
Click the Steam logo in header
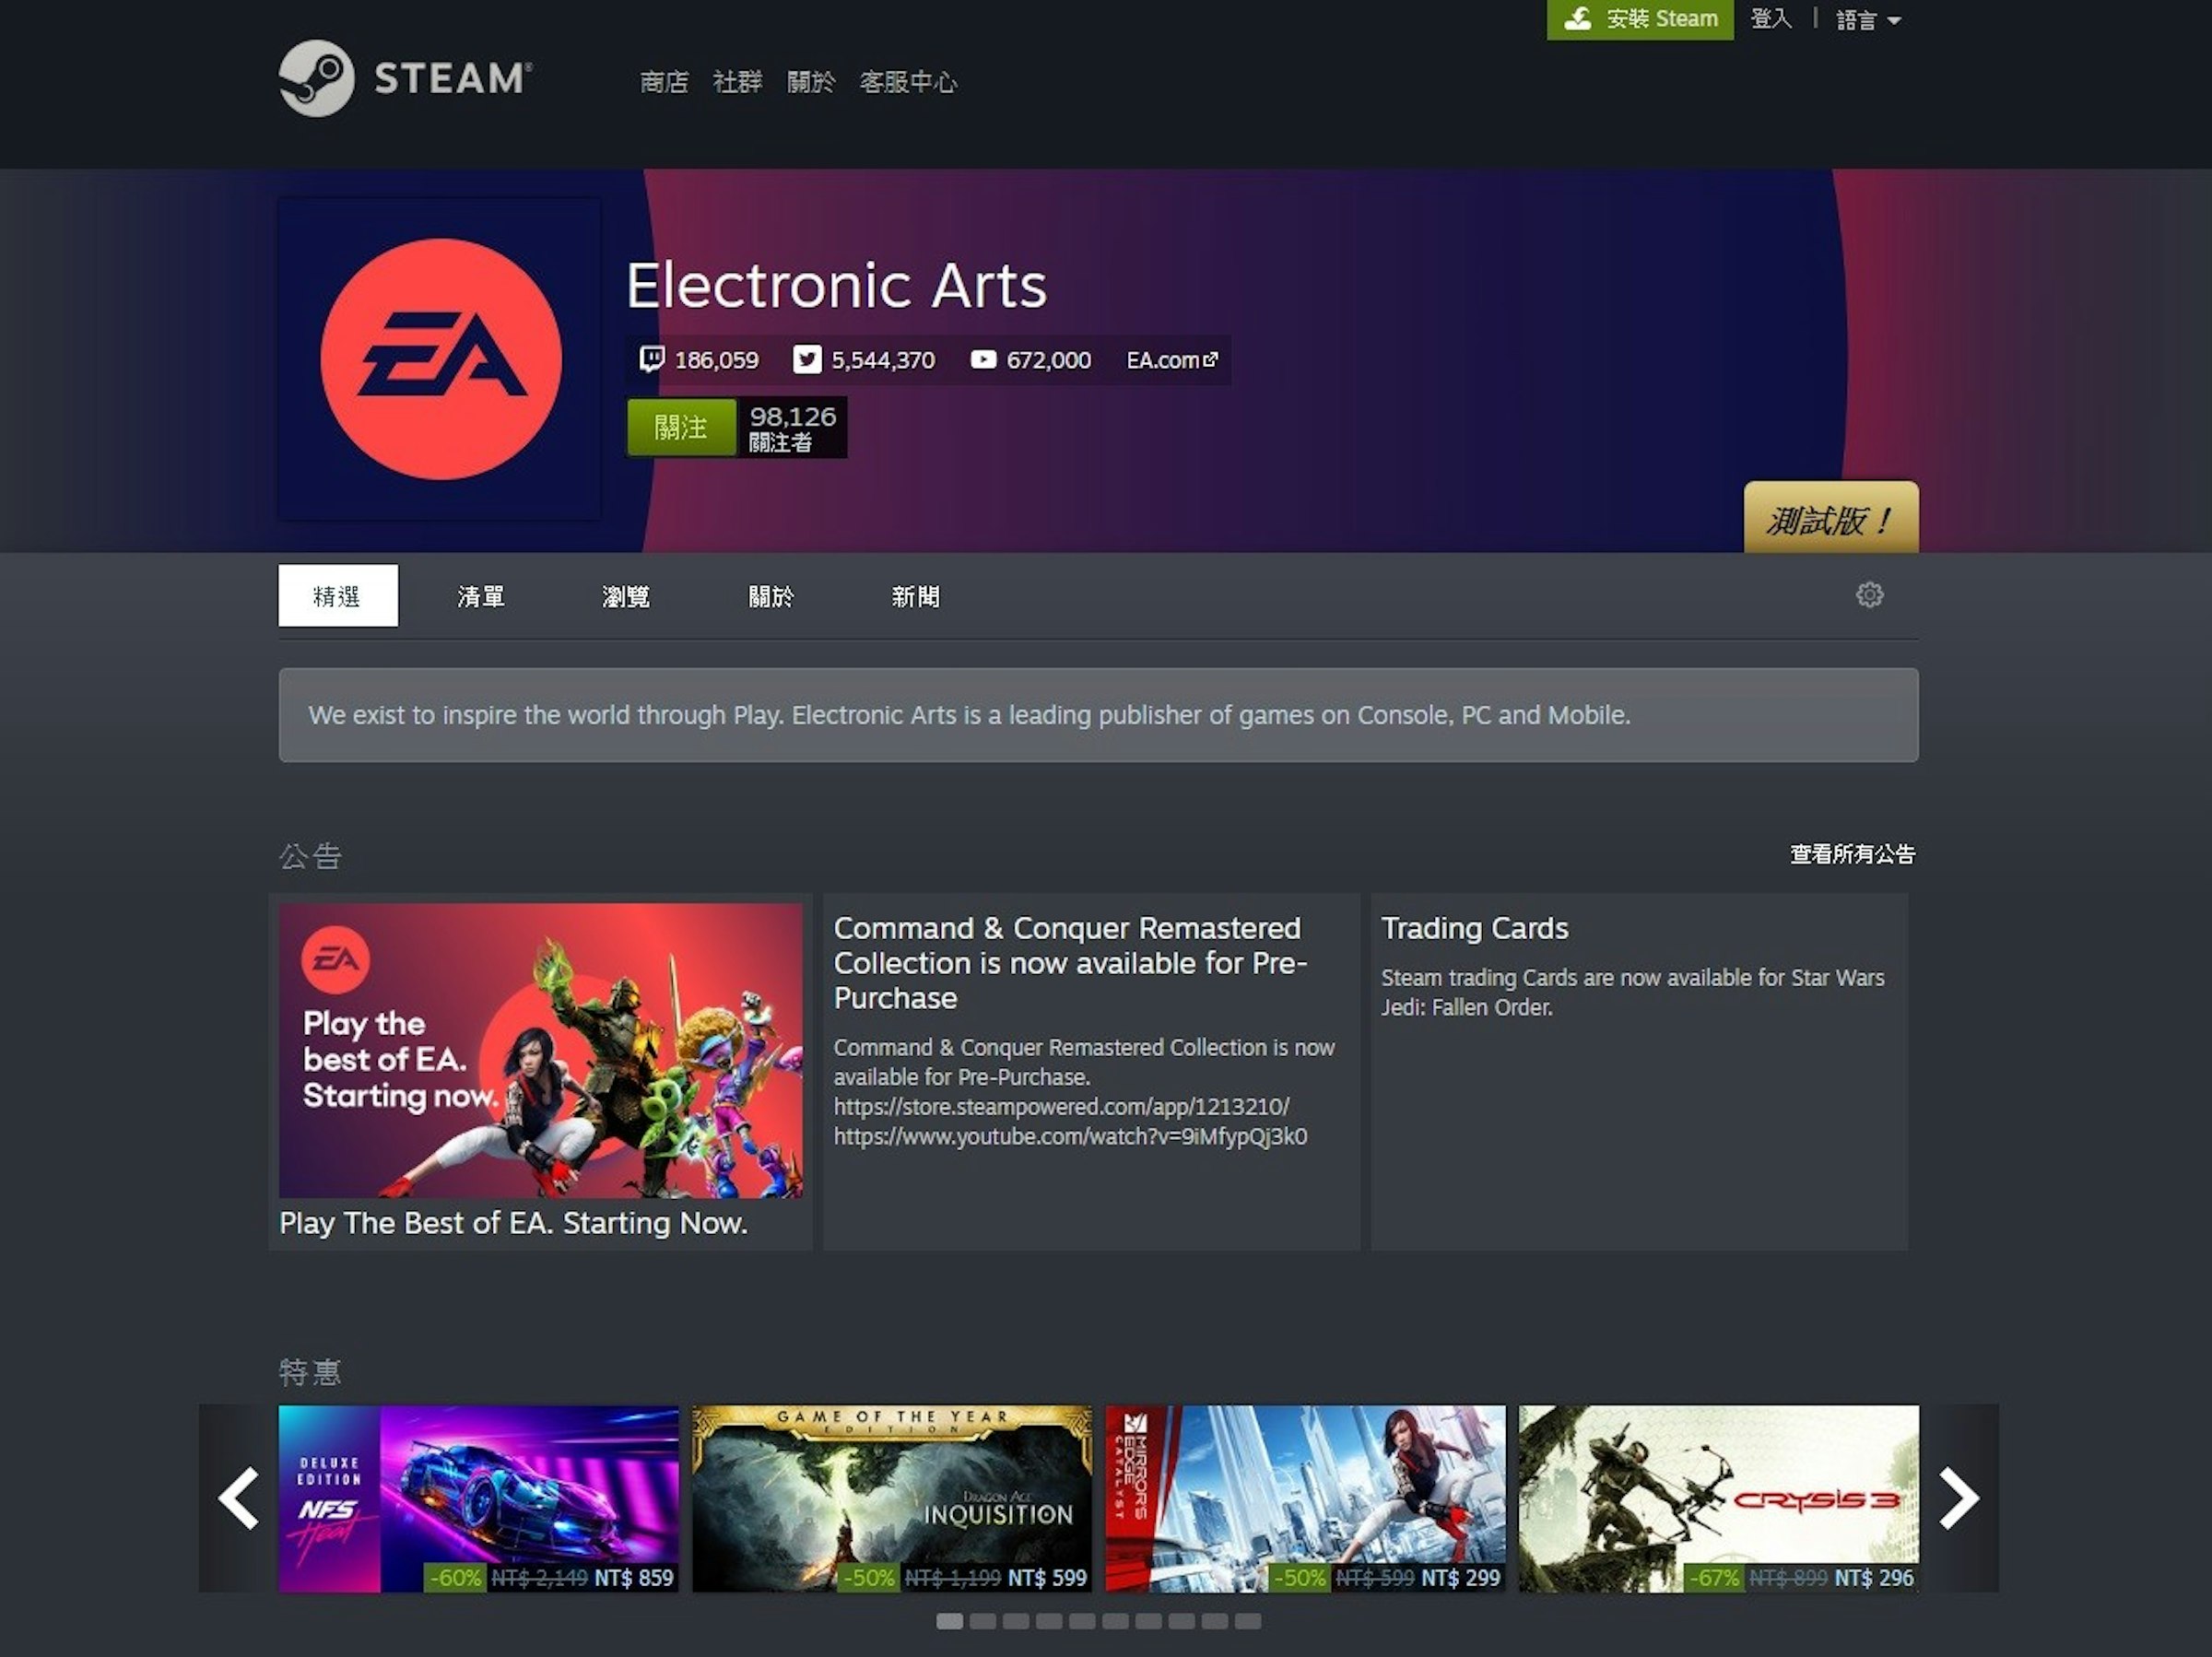[x=405, y=78]
